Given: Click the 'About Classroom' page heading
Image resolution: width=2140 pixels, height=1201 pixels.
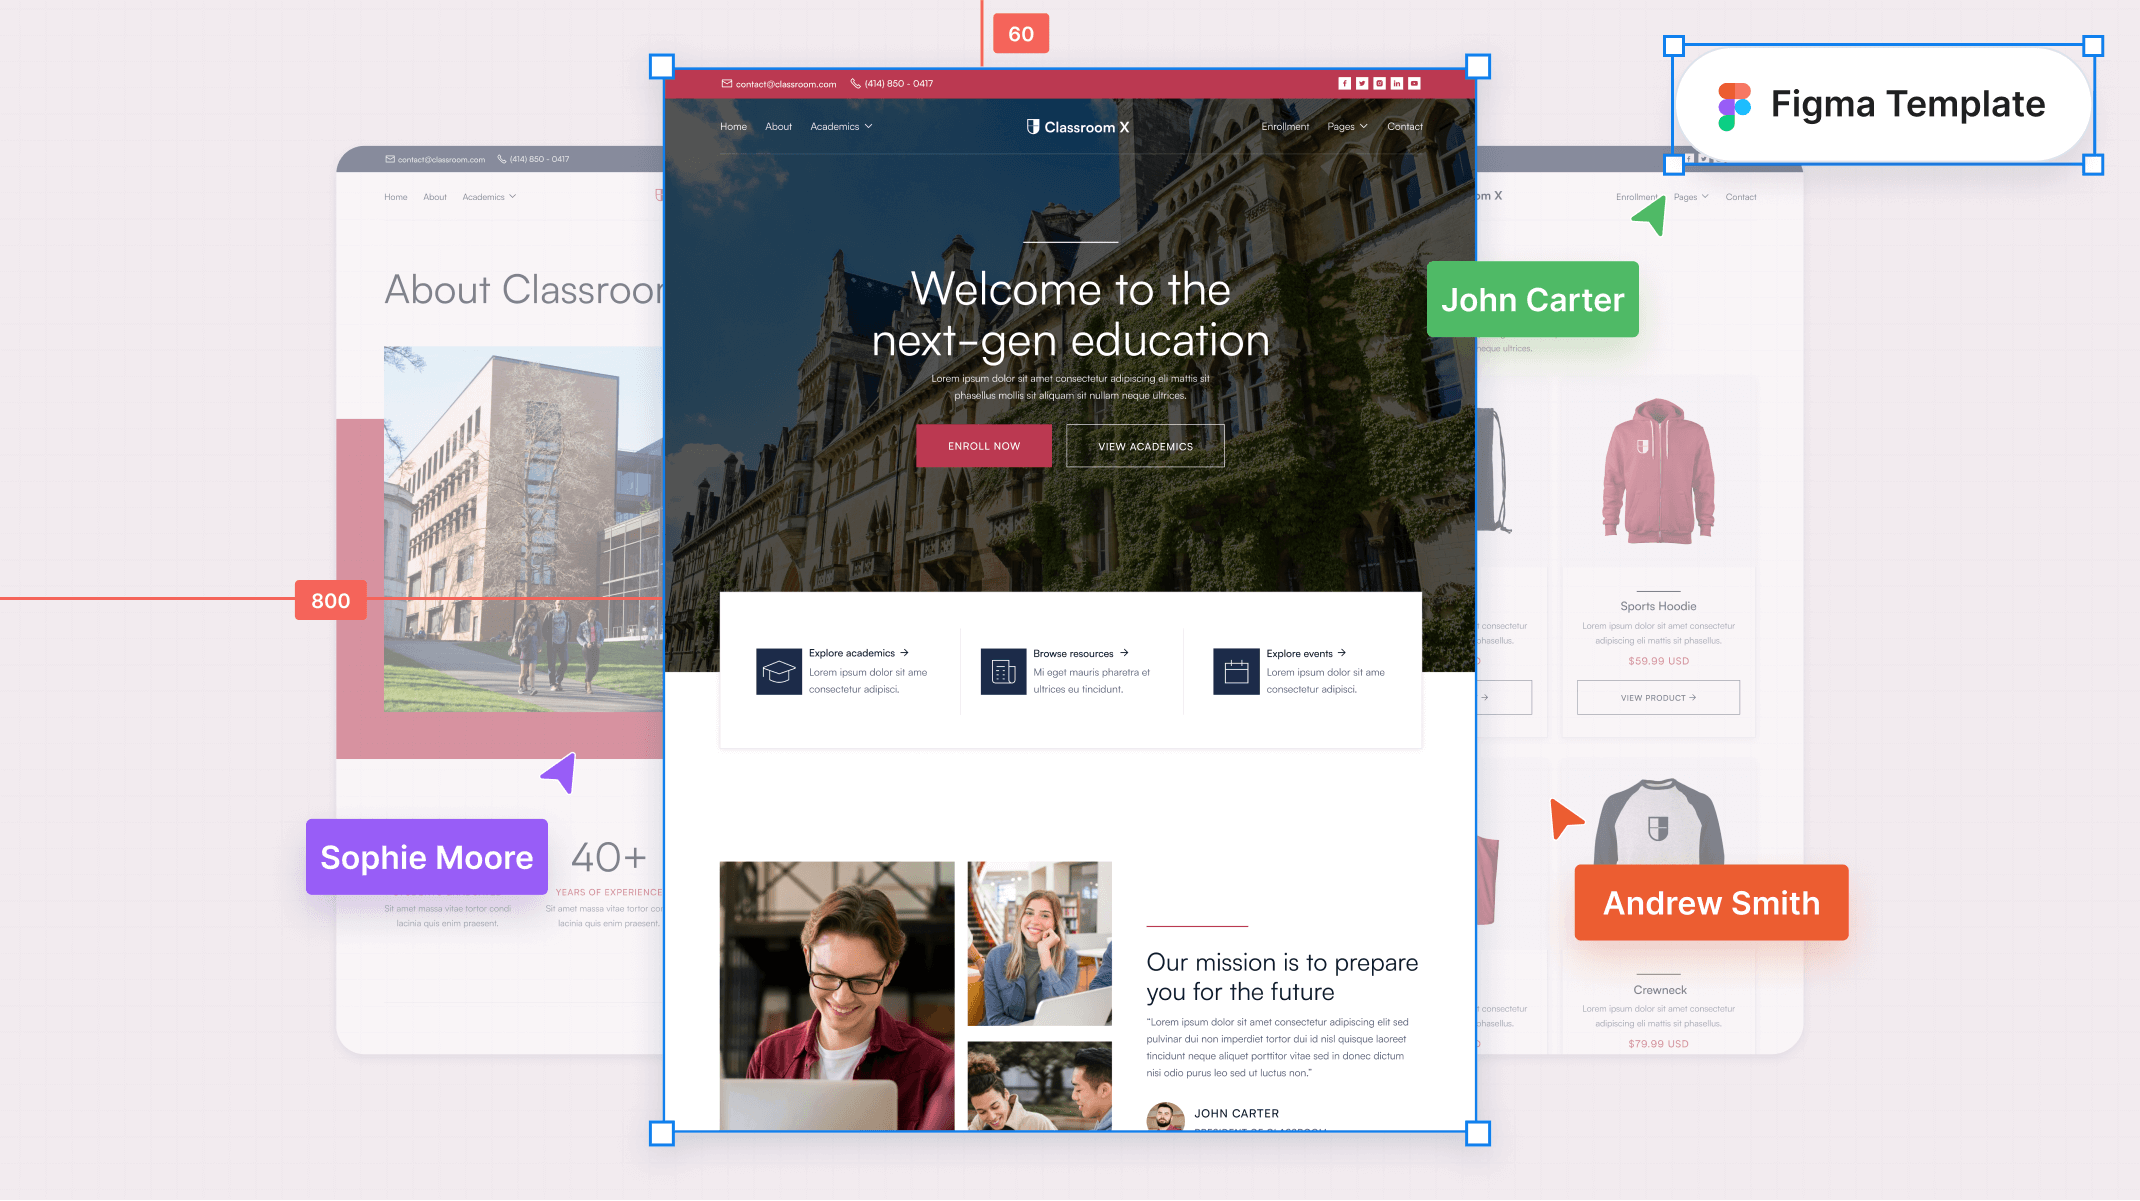Looking at the screenshot, I should [x=524, y=290].
